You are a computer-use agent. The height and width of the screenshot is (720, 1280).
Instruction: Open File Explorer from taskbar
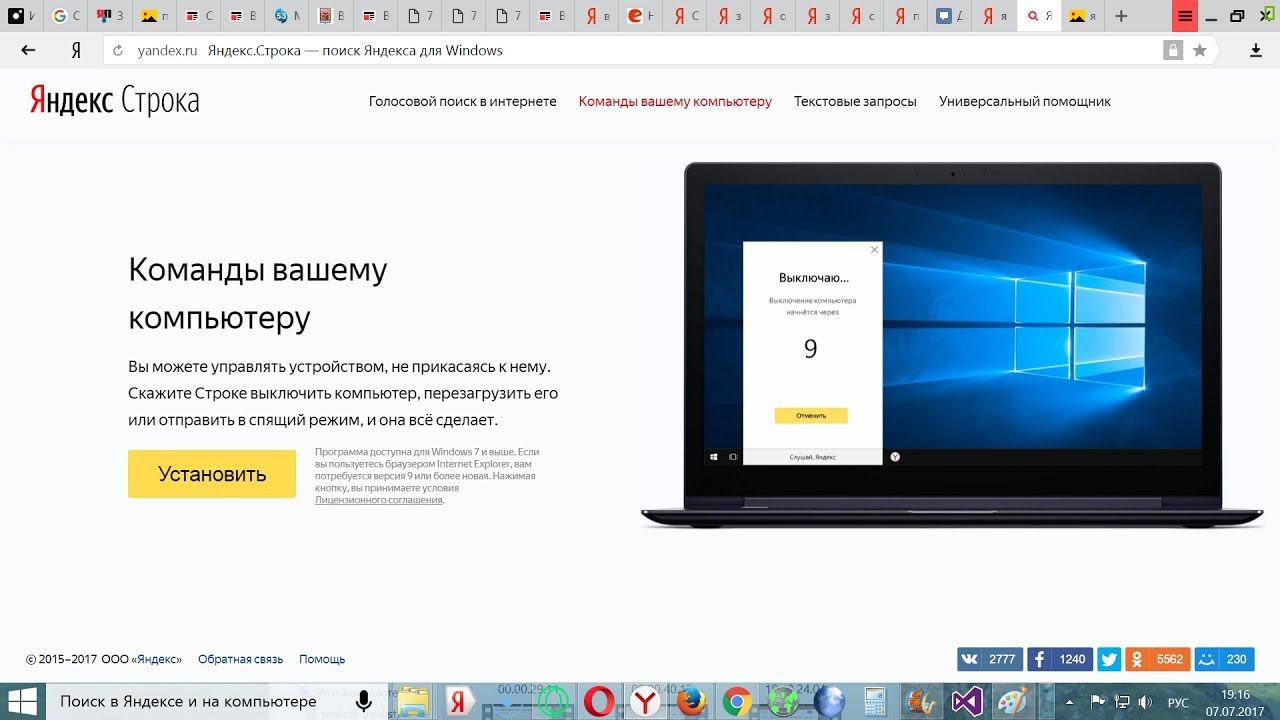(413, 701)
